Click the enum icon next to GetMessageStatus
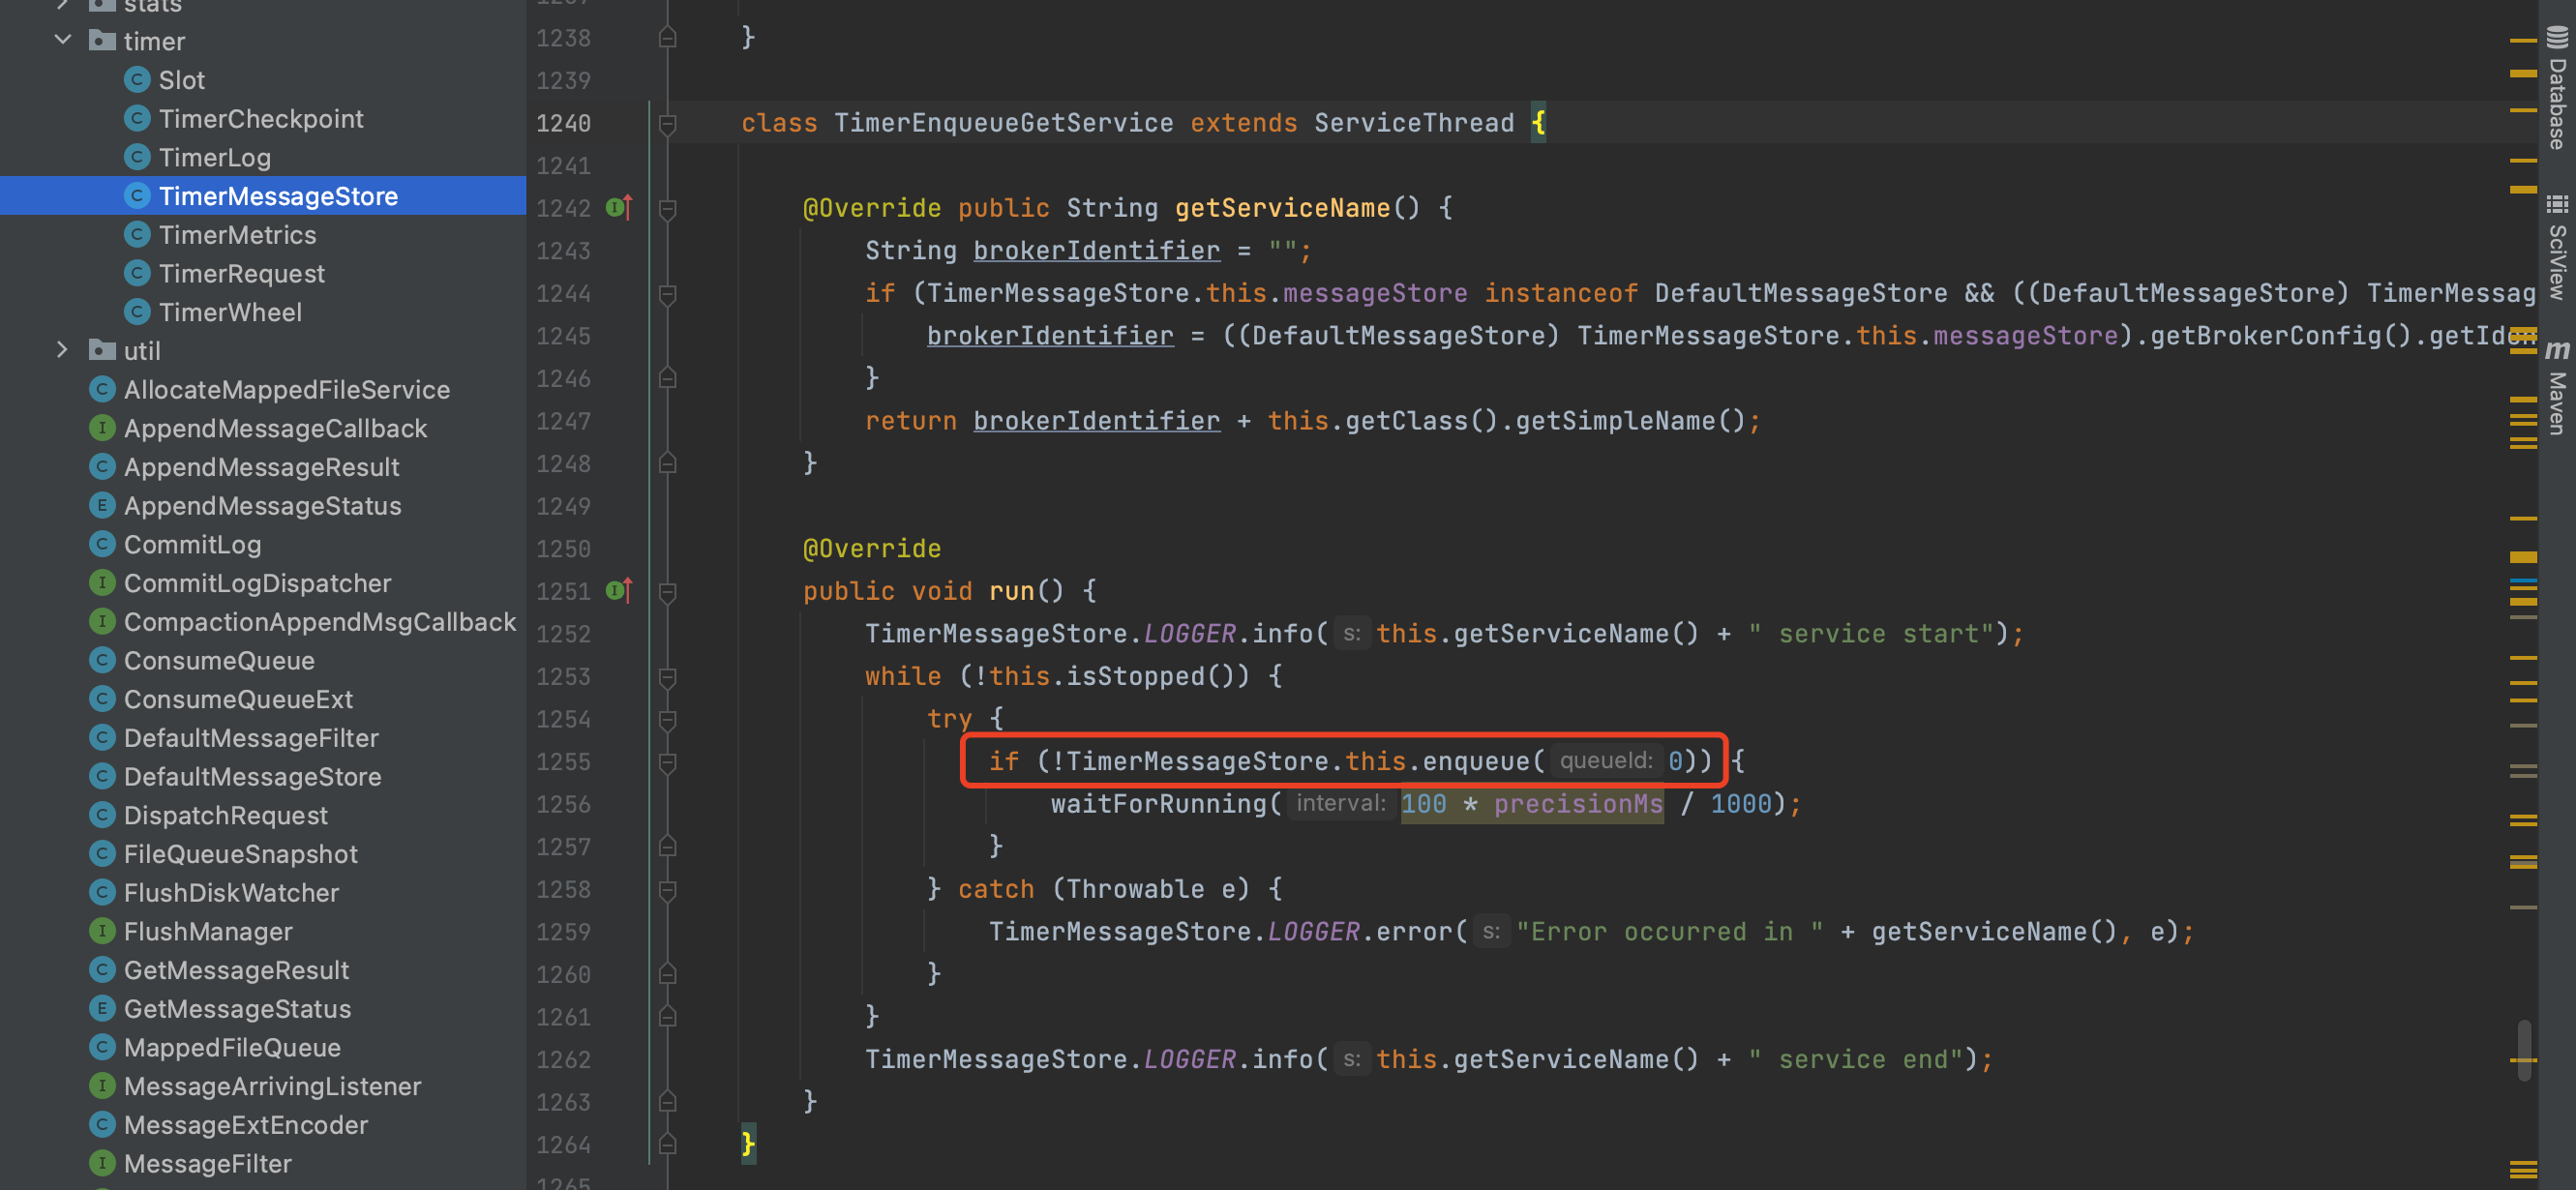This screenshot has width=2576, height=1190. [x=103, y=1008]
